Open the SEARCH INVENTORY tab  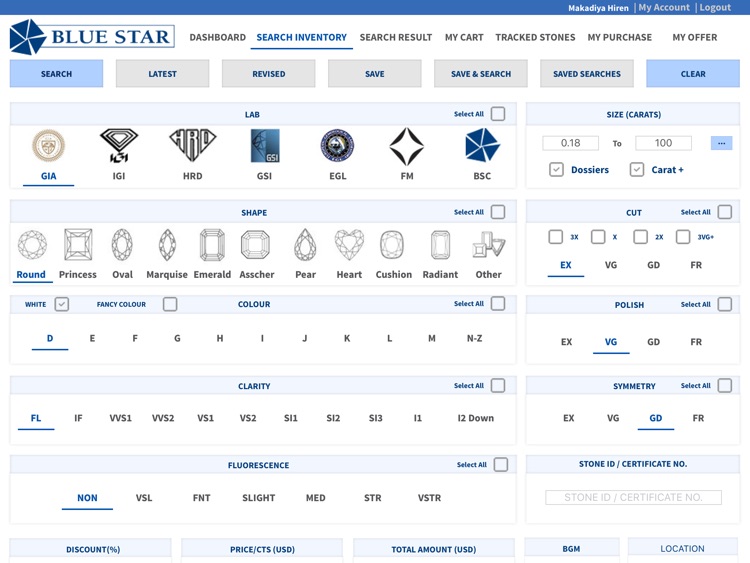coord(301,37)
